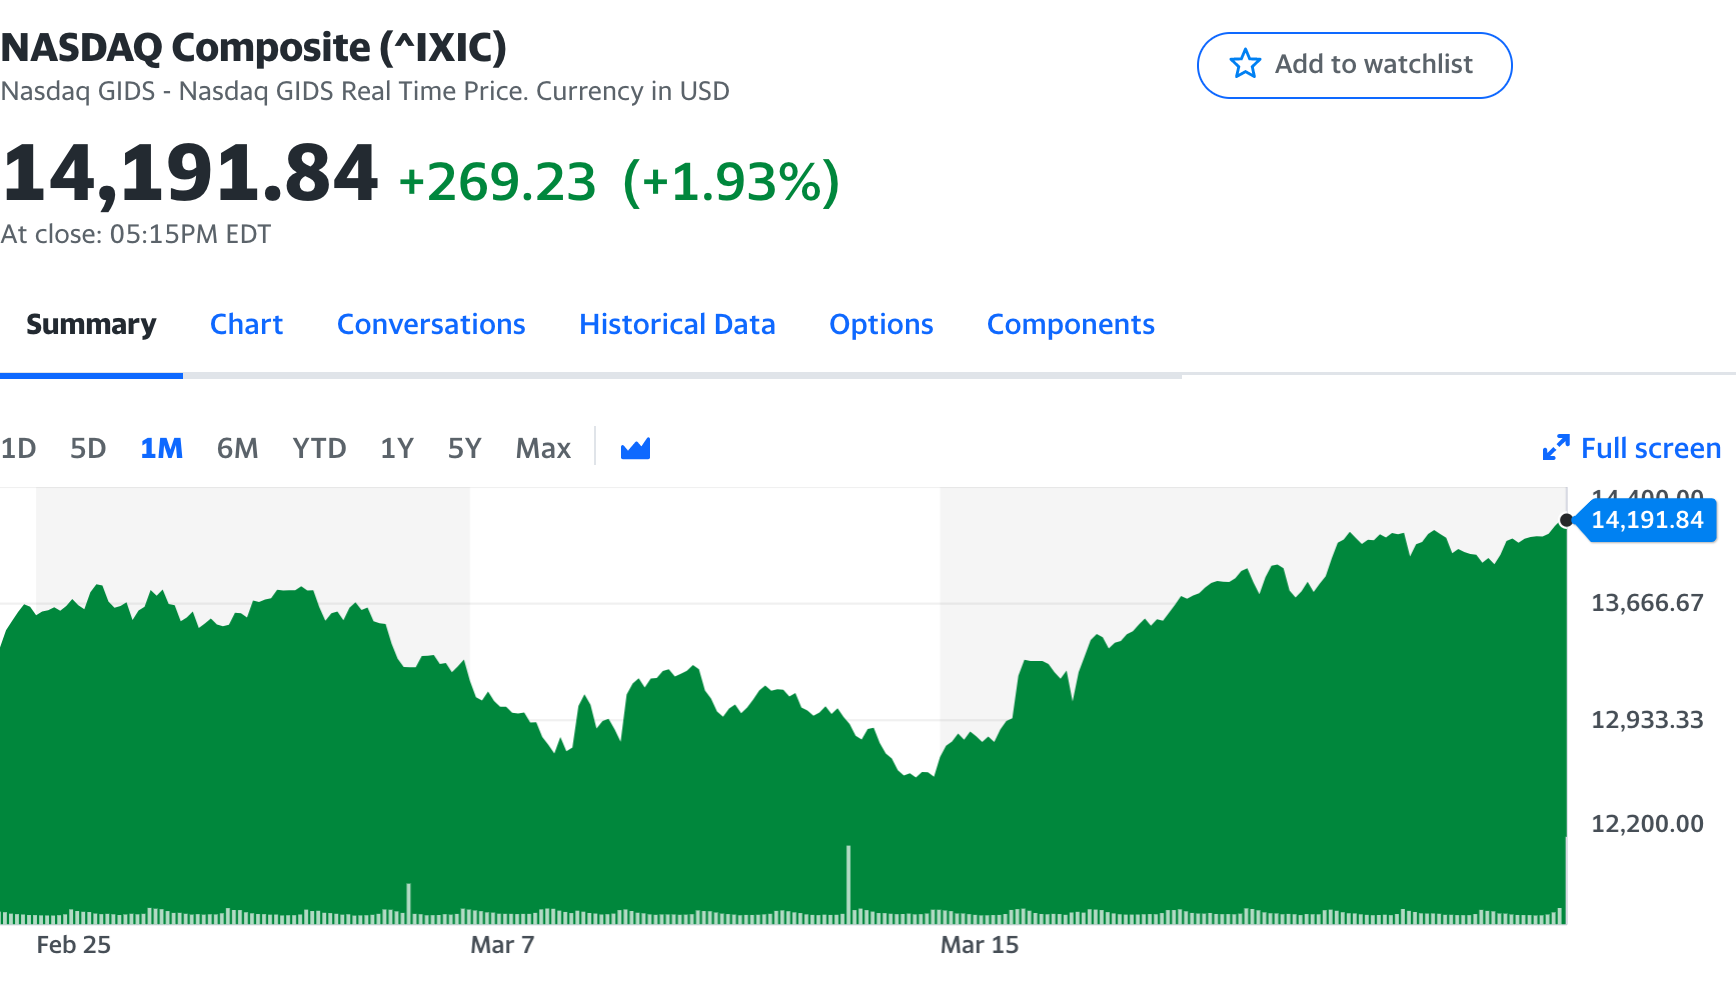Click the 13,666.67 axis value
1736x982 pixels.
tap(1647, 603)
